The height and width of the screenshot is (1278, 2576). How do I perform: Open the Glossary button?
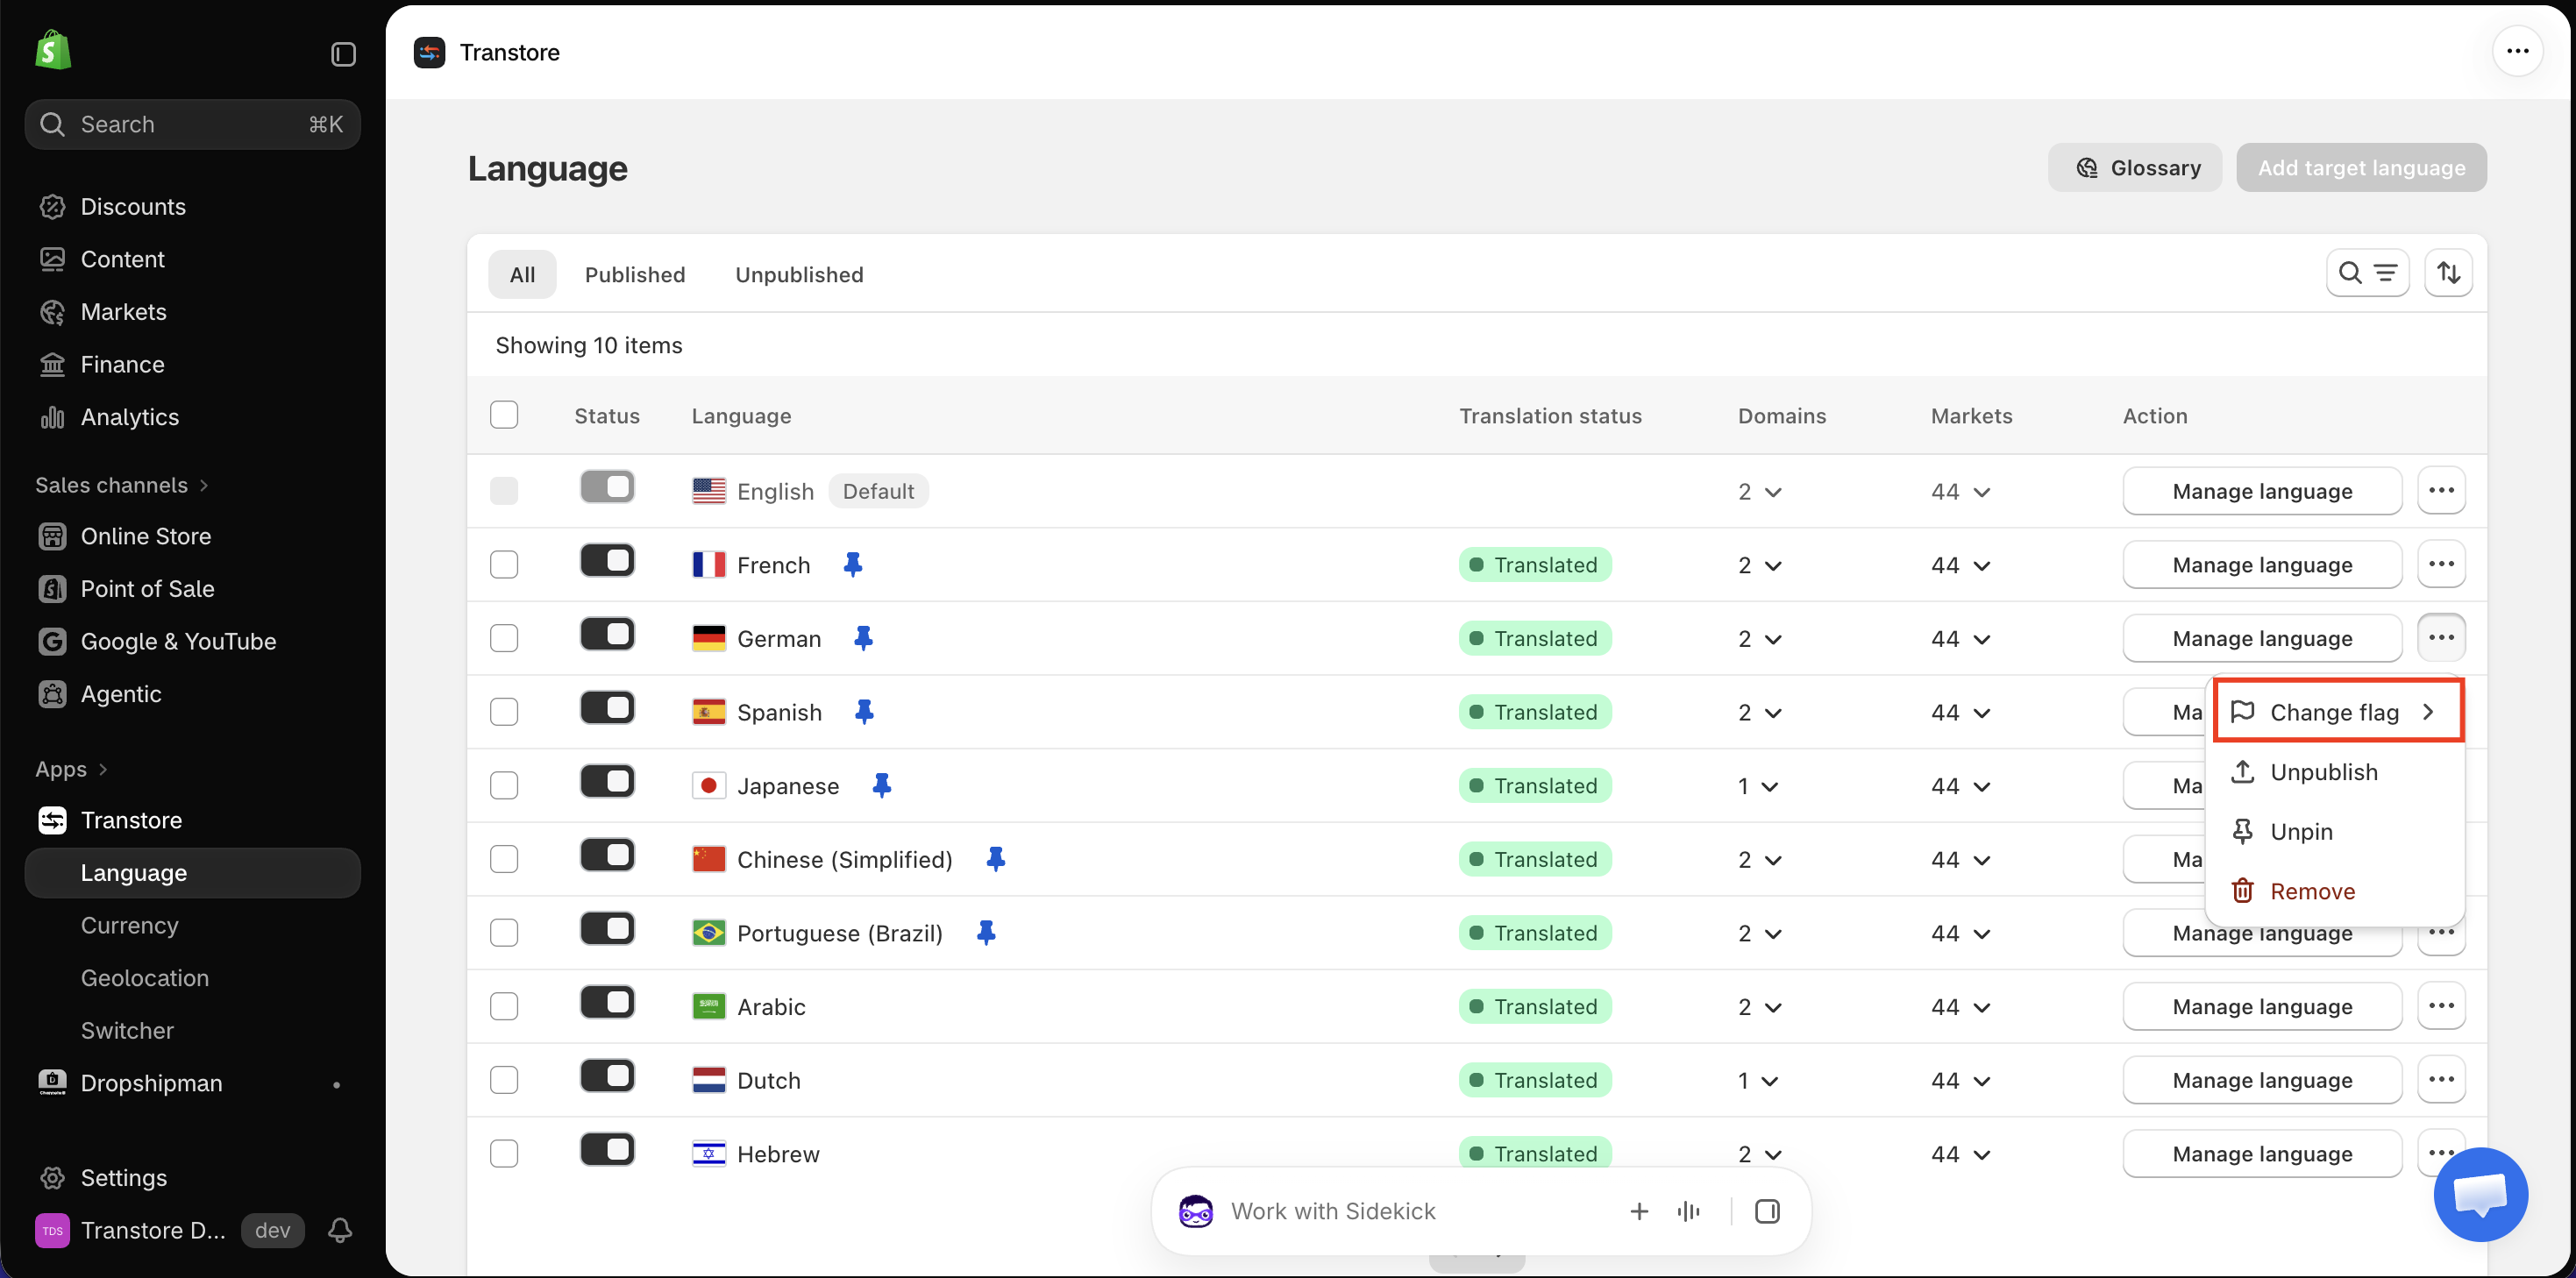[2135, 168]
